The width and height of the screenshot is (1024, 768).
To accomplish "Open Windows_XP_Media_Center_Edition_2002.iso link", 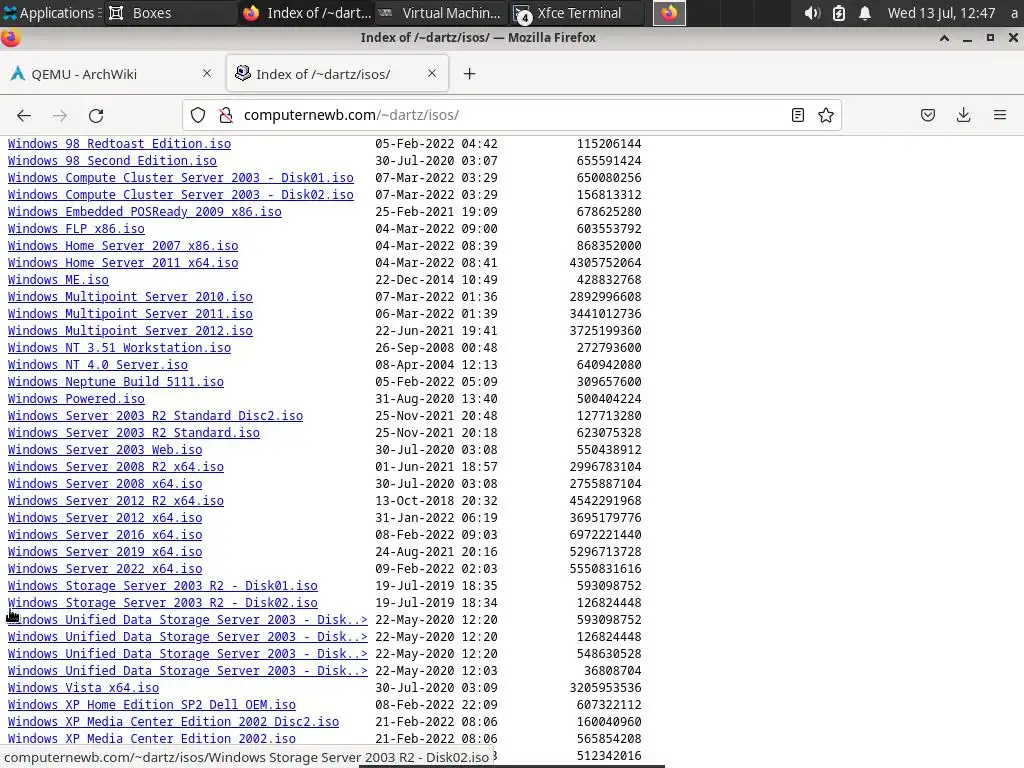I will tap(152, 738).
